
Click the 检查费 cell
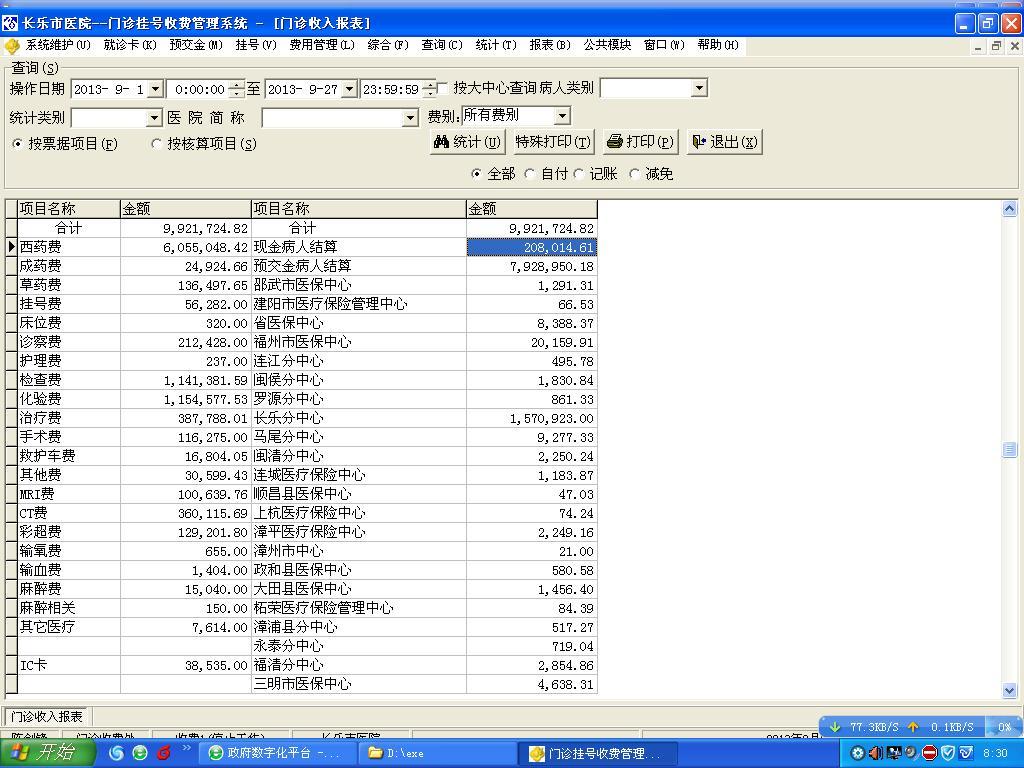tap(69, 380)
